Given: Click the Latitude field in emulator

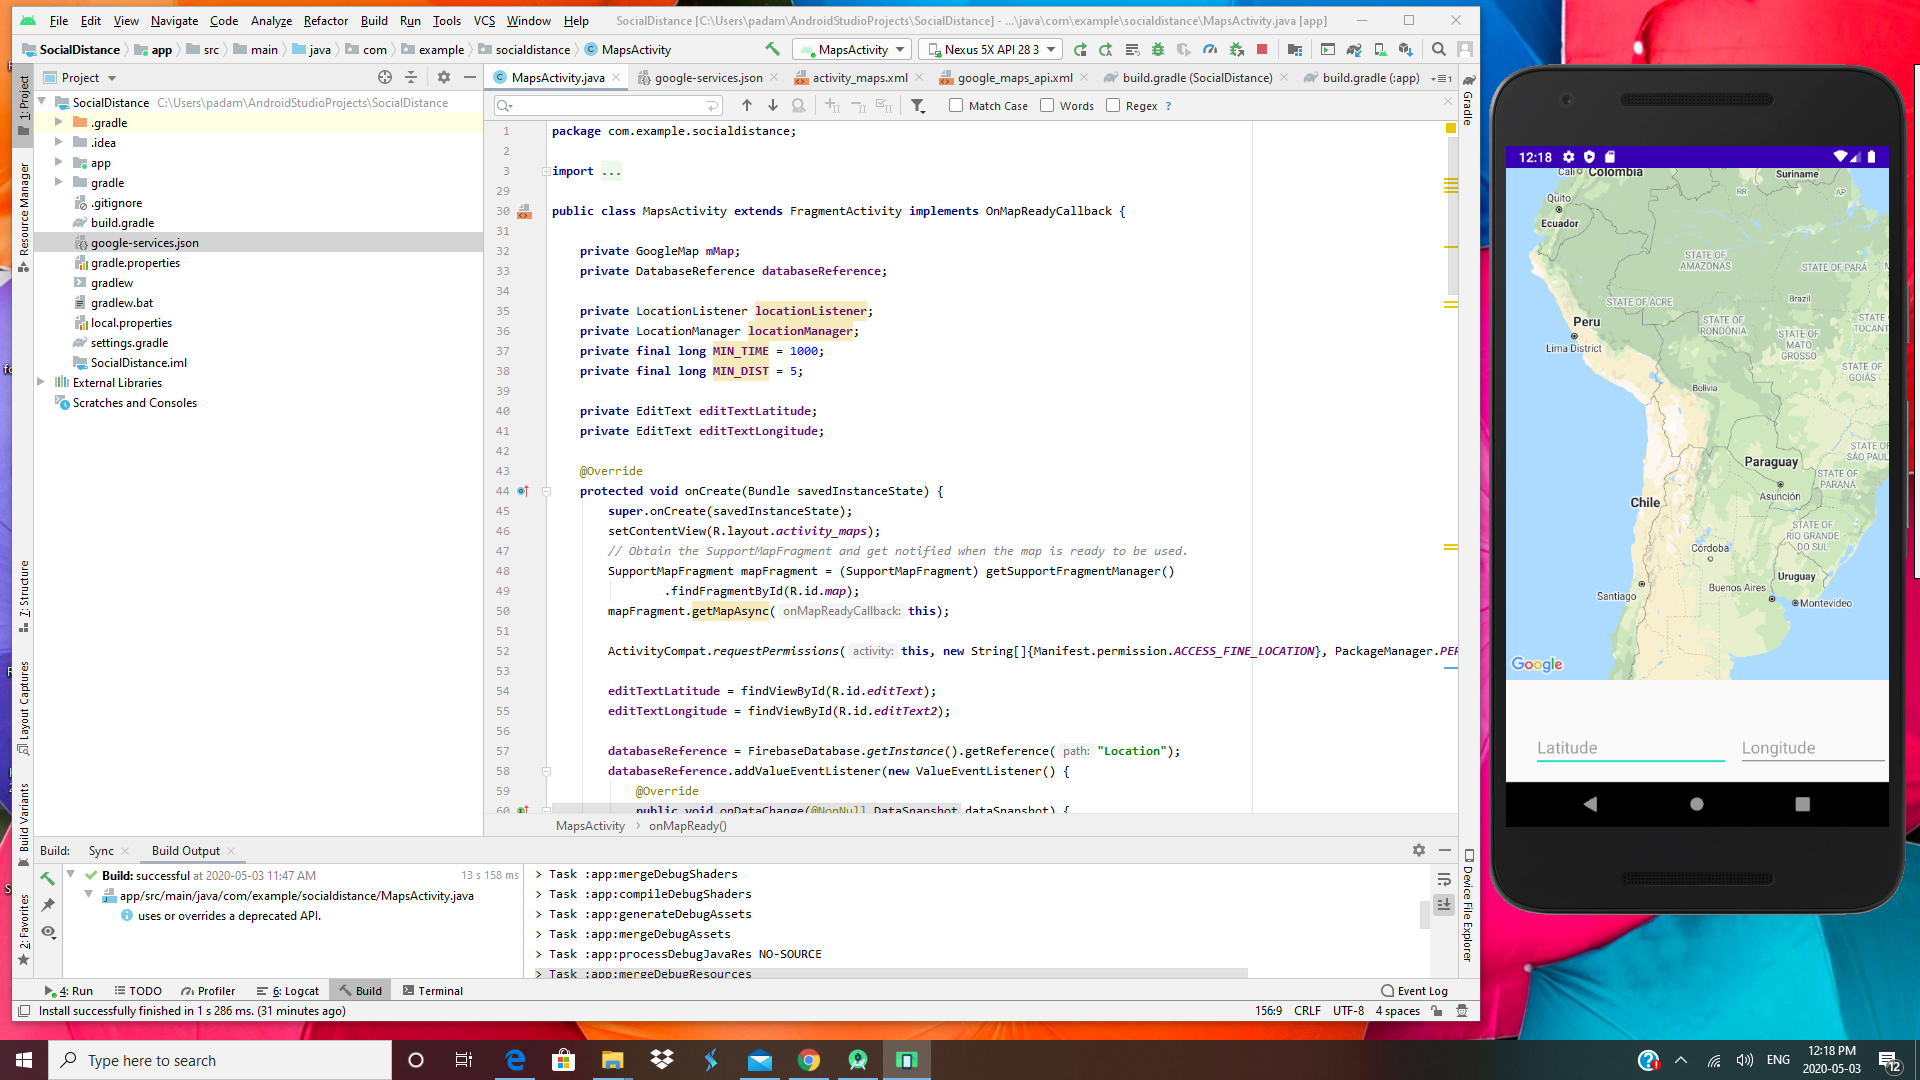Looking at the screenshot, I should pyautogui.click(x=1629, y=748).
